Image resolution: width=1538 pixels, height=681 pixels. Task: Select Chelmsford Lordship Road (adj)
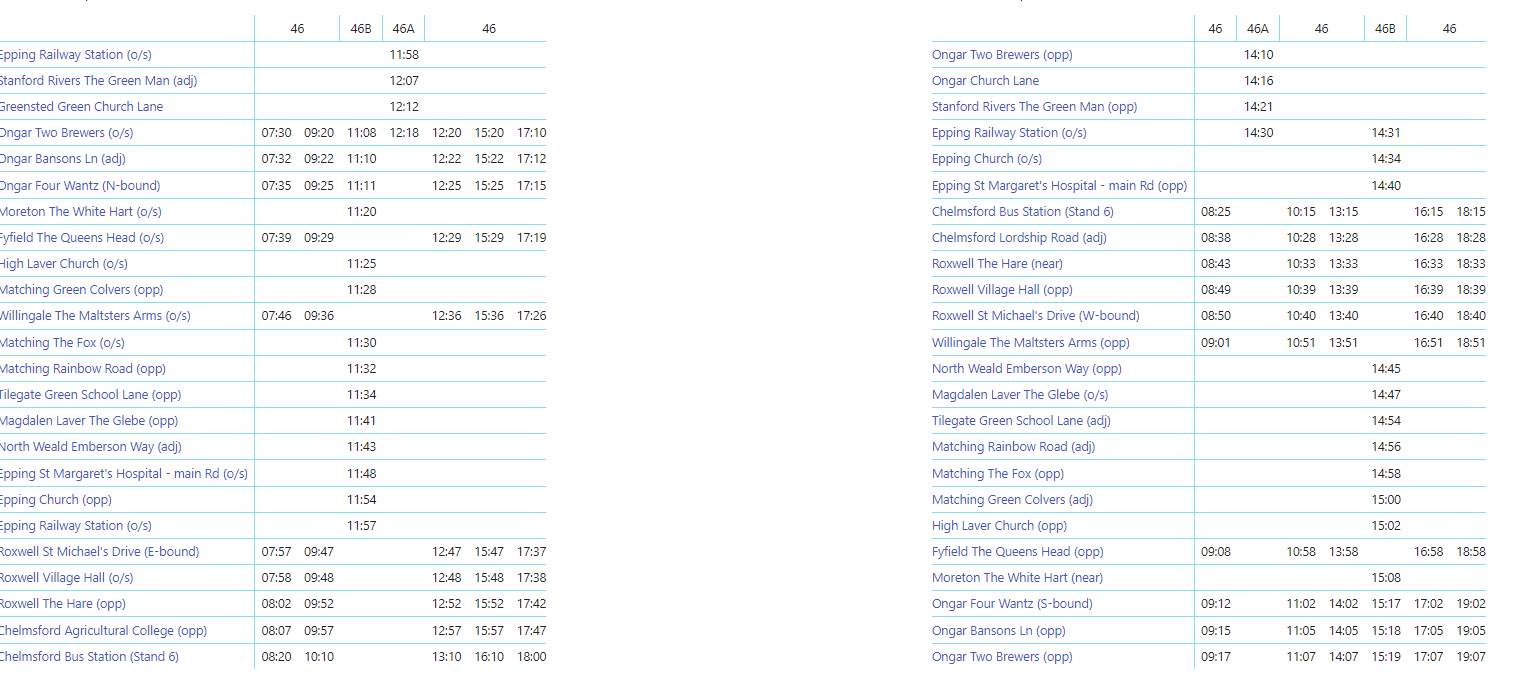1019,238
